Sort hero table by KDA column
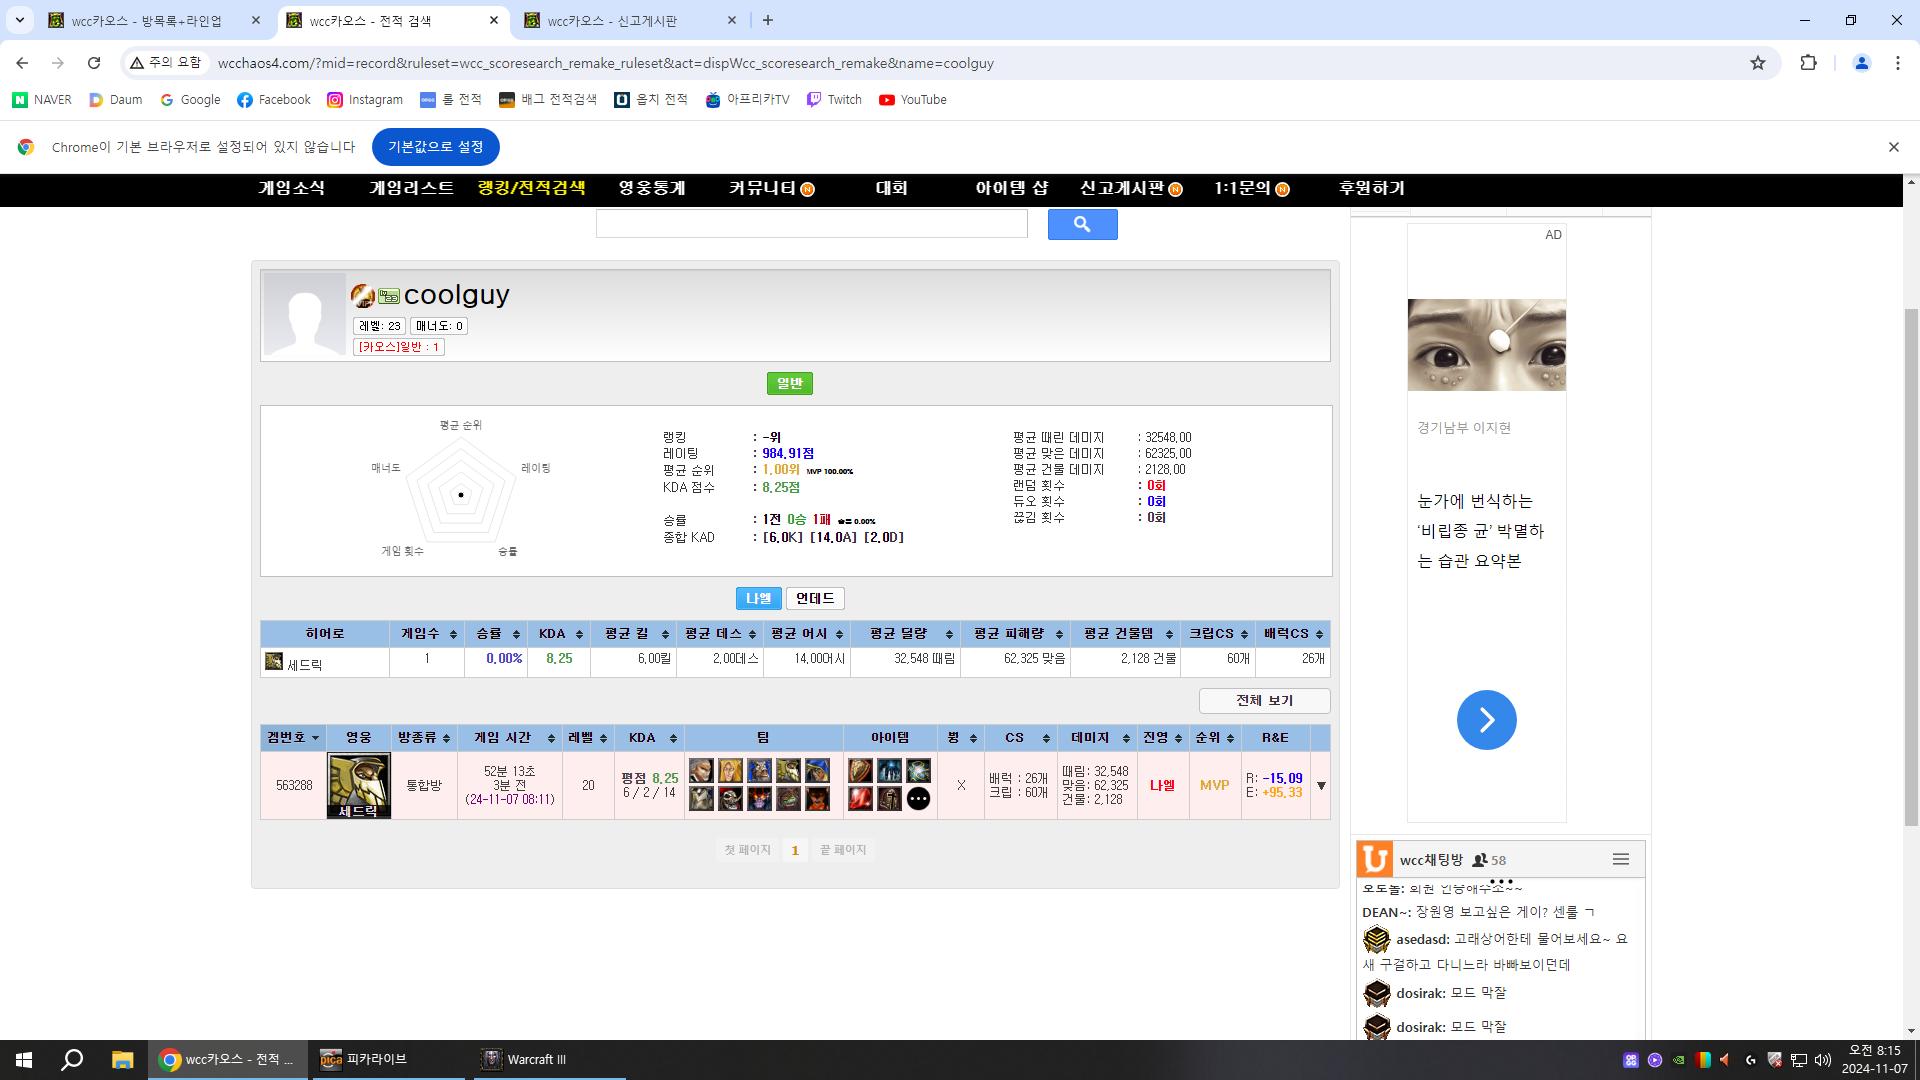The image size is (1920, 1080). click(558, 634)
